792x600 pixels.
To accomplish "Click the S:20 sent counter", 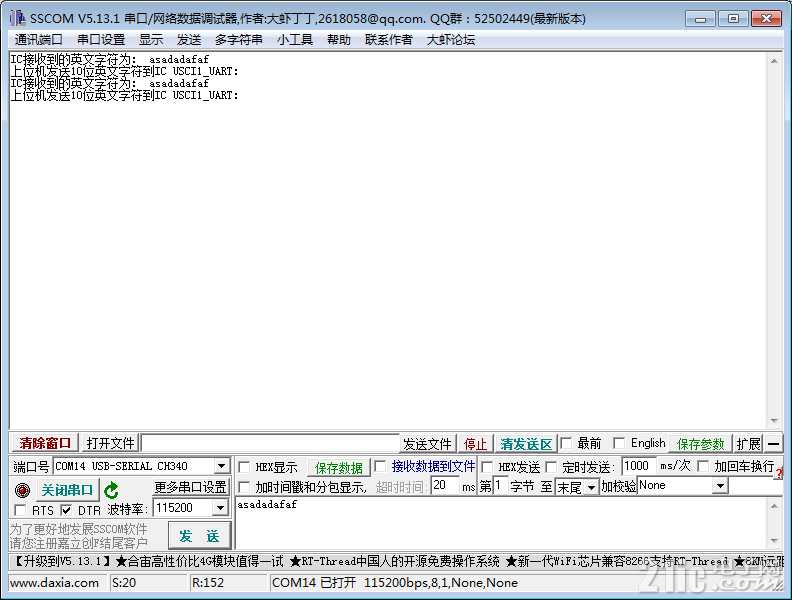I will click(124, 583).
